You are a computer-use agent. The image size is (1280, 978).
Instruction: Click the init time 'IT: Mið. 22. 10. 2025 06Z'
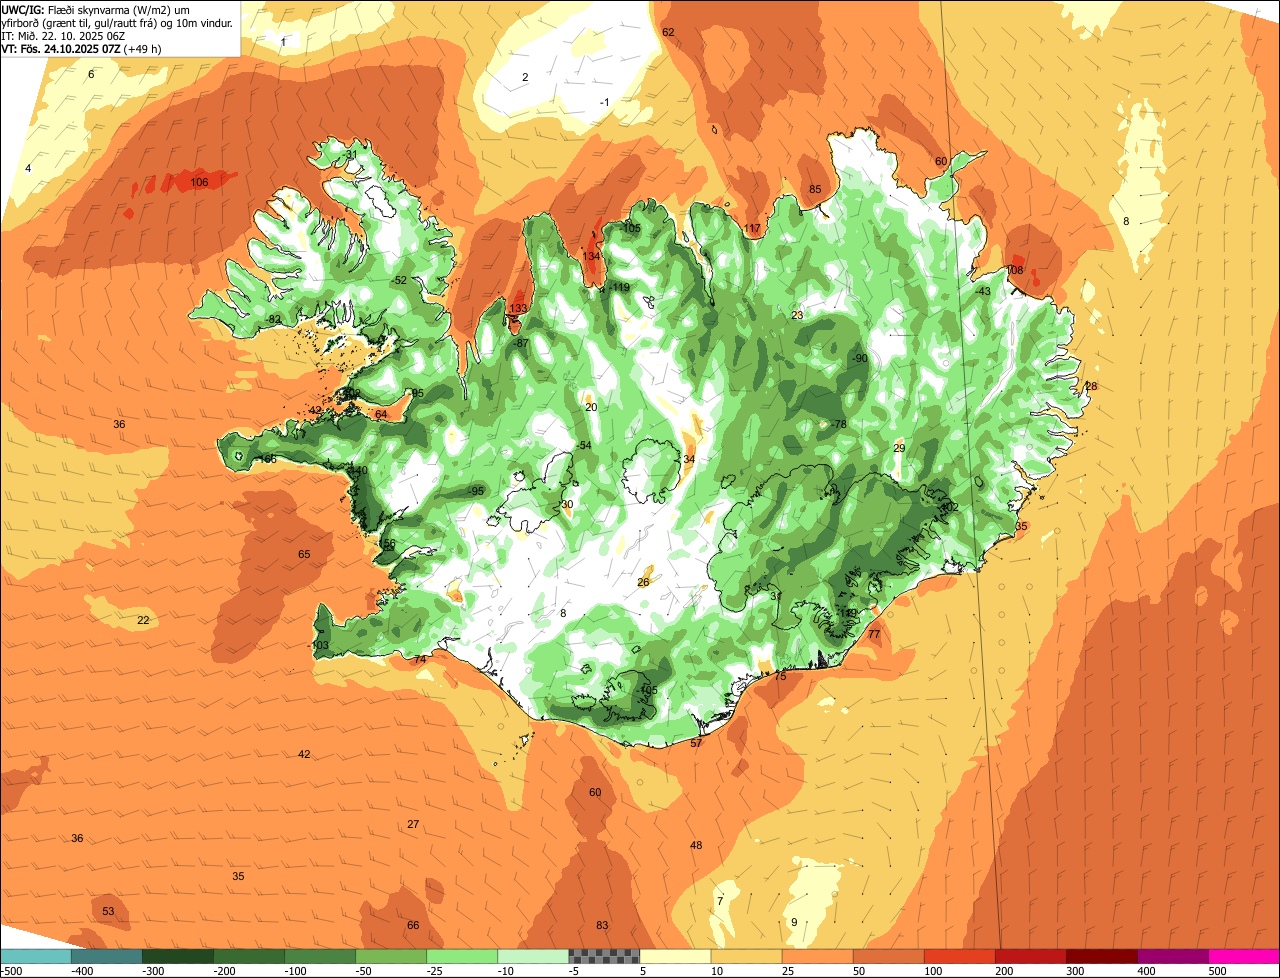(63, 35)
